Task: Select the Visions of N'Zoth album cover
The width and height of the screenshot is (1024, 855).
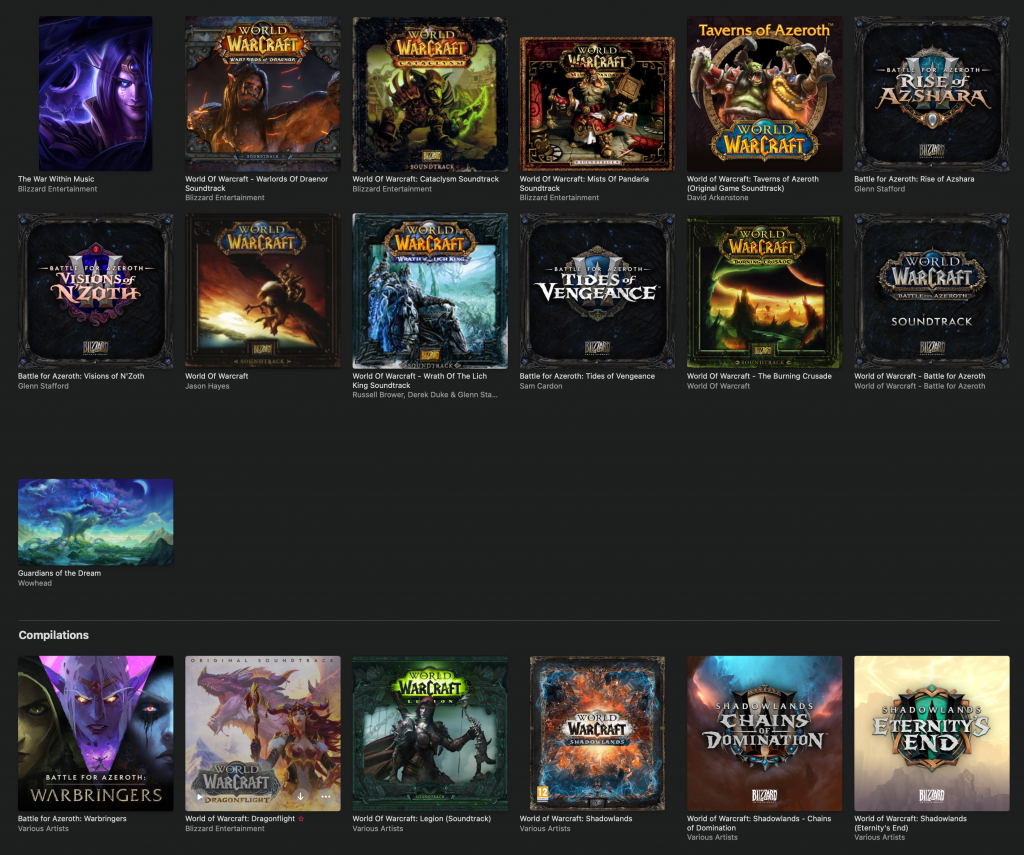Action: 95,291
